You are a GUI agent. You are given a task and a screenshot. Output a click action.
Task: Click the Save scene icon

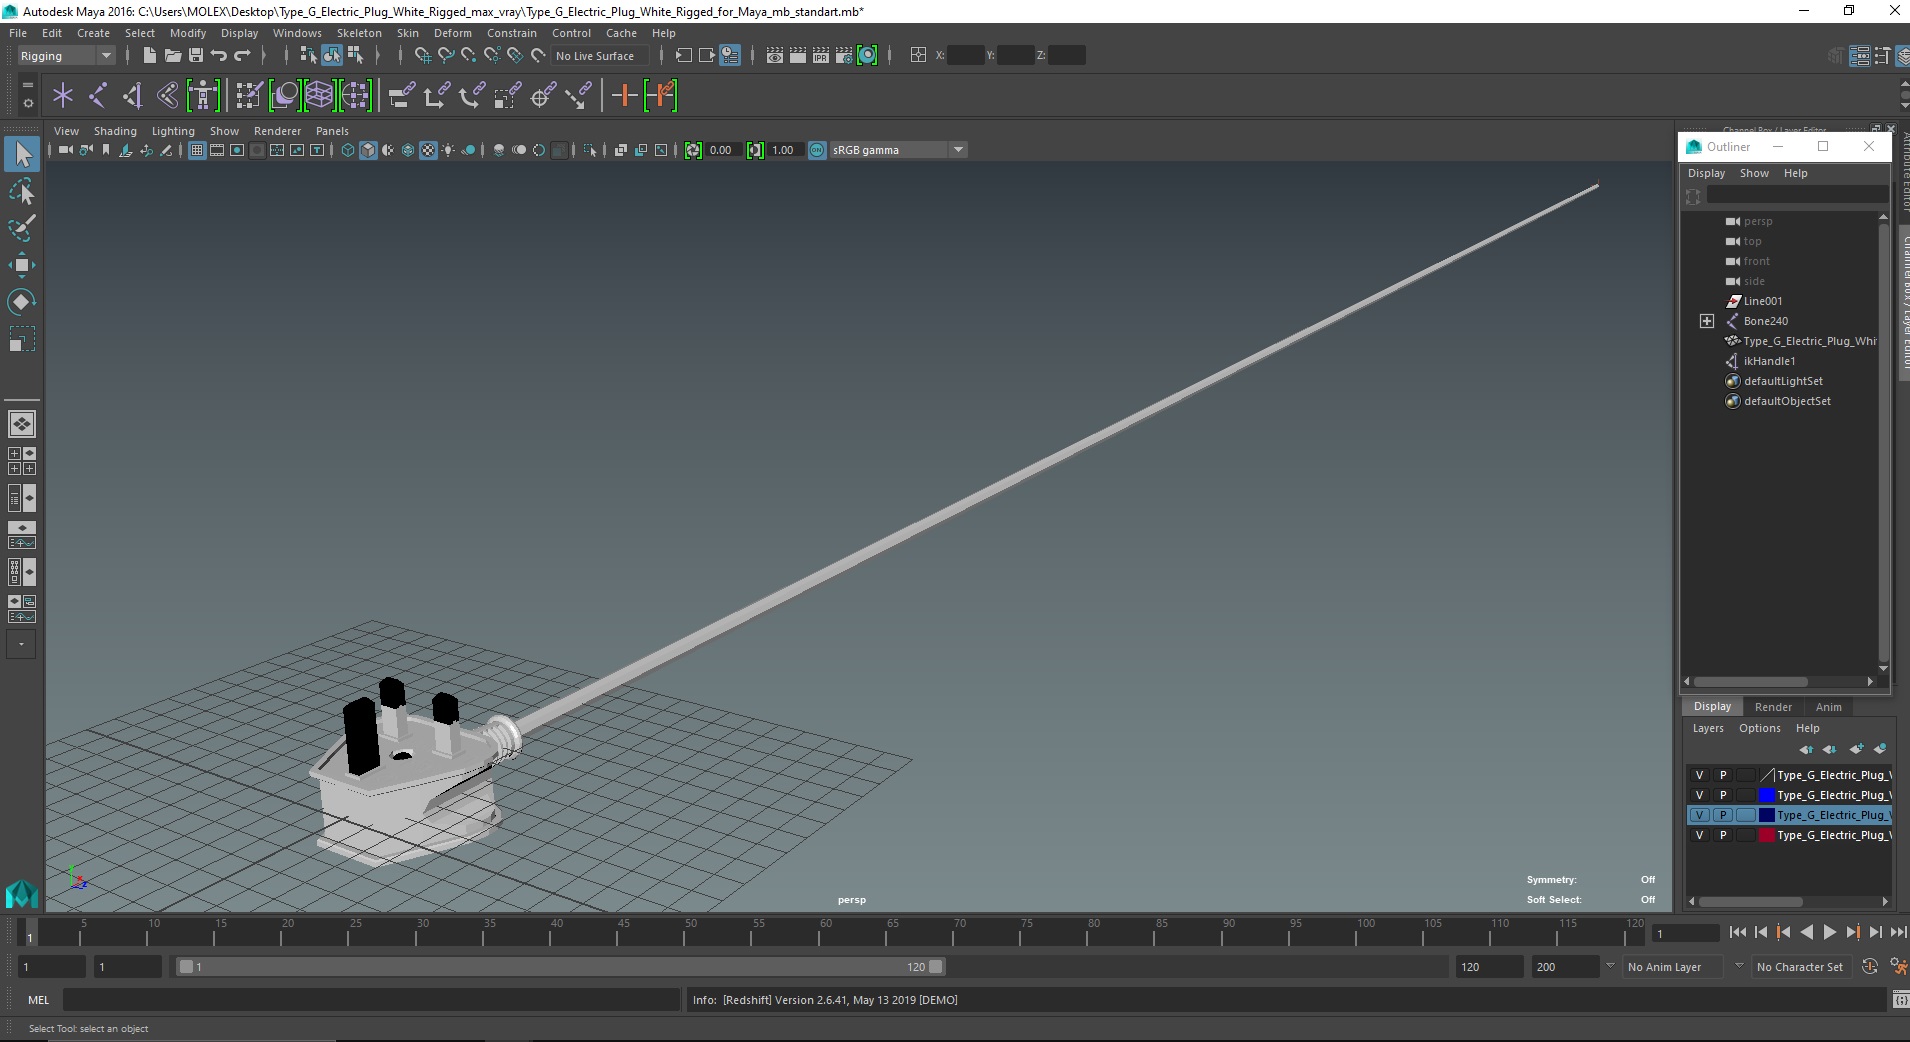point(196,55)
